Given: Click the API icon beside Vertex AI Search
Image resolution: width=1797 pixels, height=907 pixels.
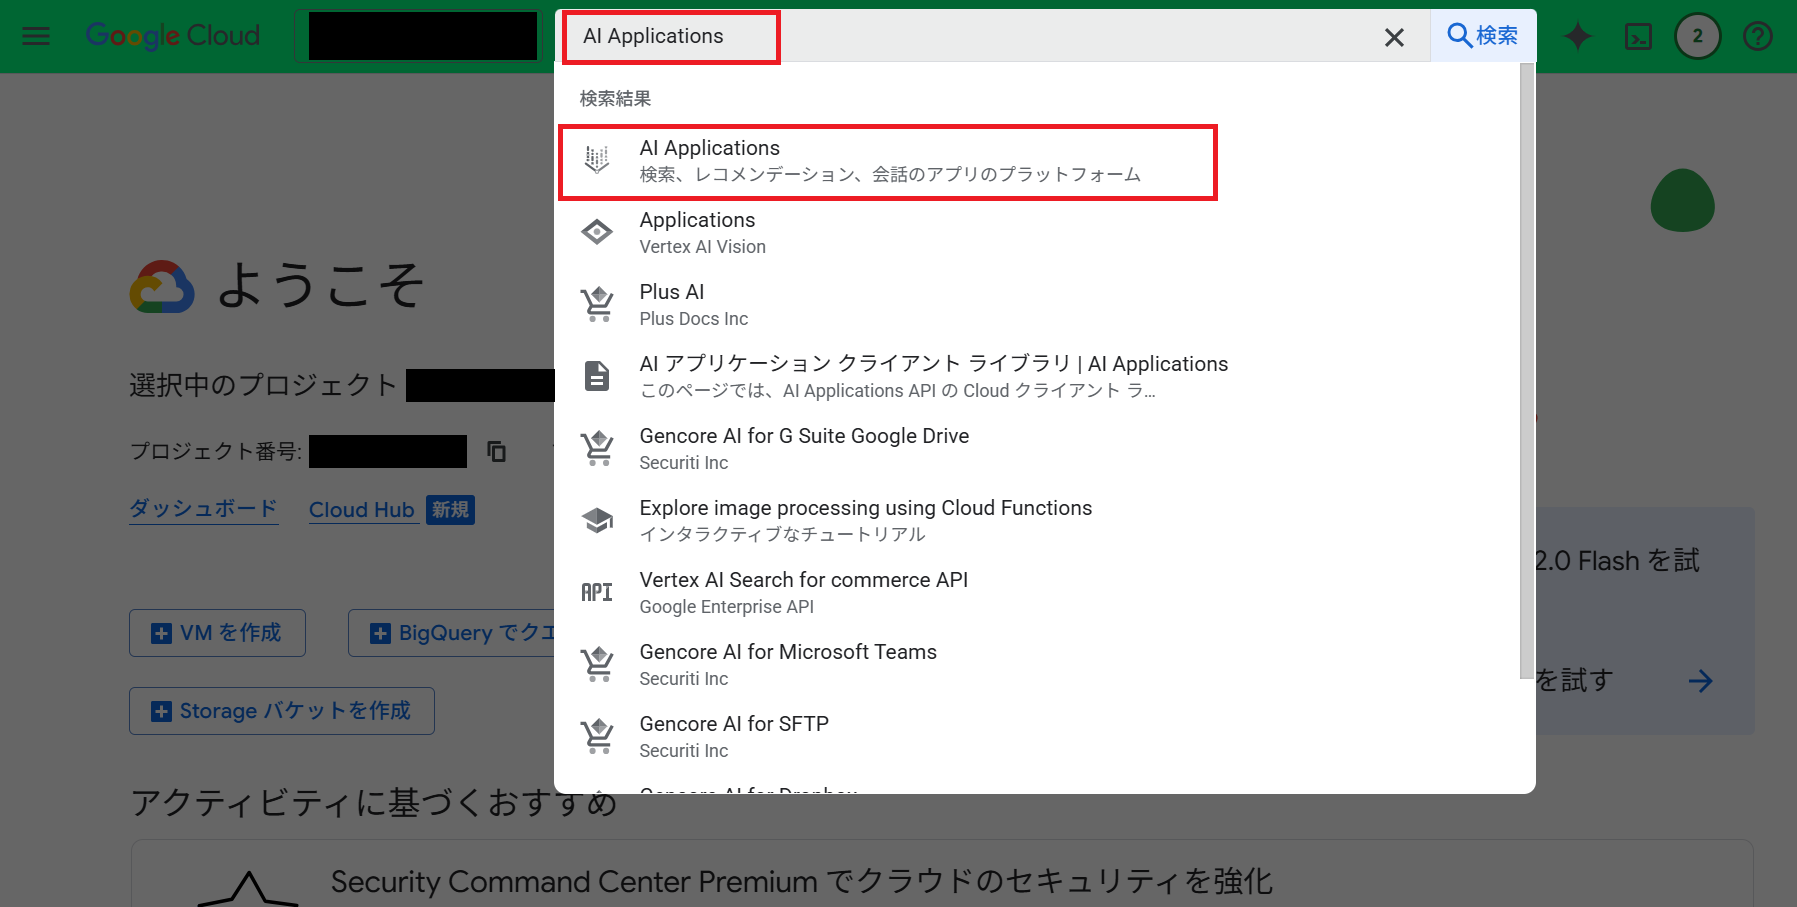Looking at the screenshot, I should (x=597, y=592).
